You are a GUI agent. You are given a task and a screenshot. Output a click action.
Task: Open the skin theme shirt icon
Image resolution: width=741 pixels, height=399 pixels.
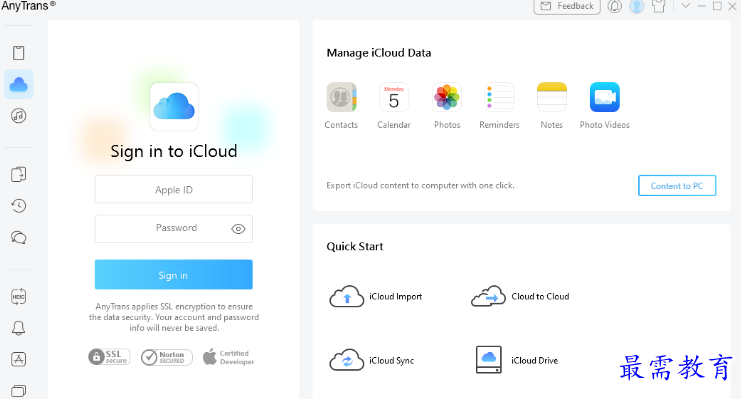659,6
